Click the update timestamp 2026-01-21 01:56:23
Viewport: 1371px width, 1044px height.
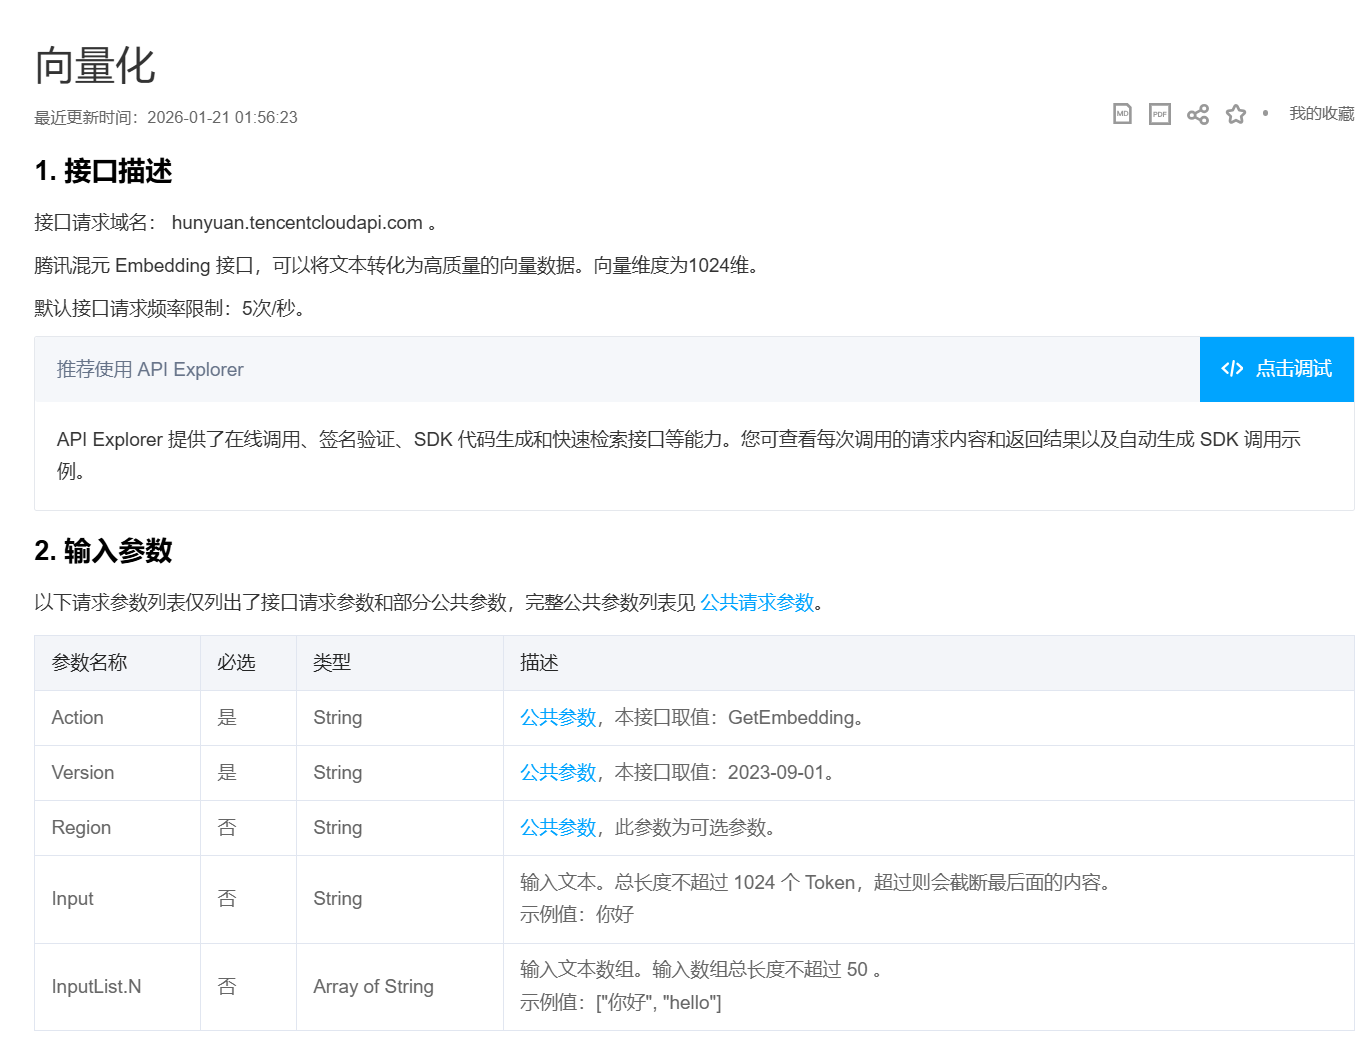tap(222, 117)
